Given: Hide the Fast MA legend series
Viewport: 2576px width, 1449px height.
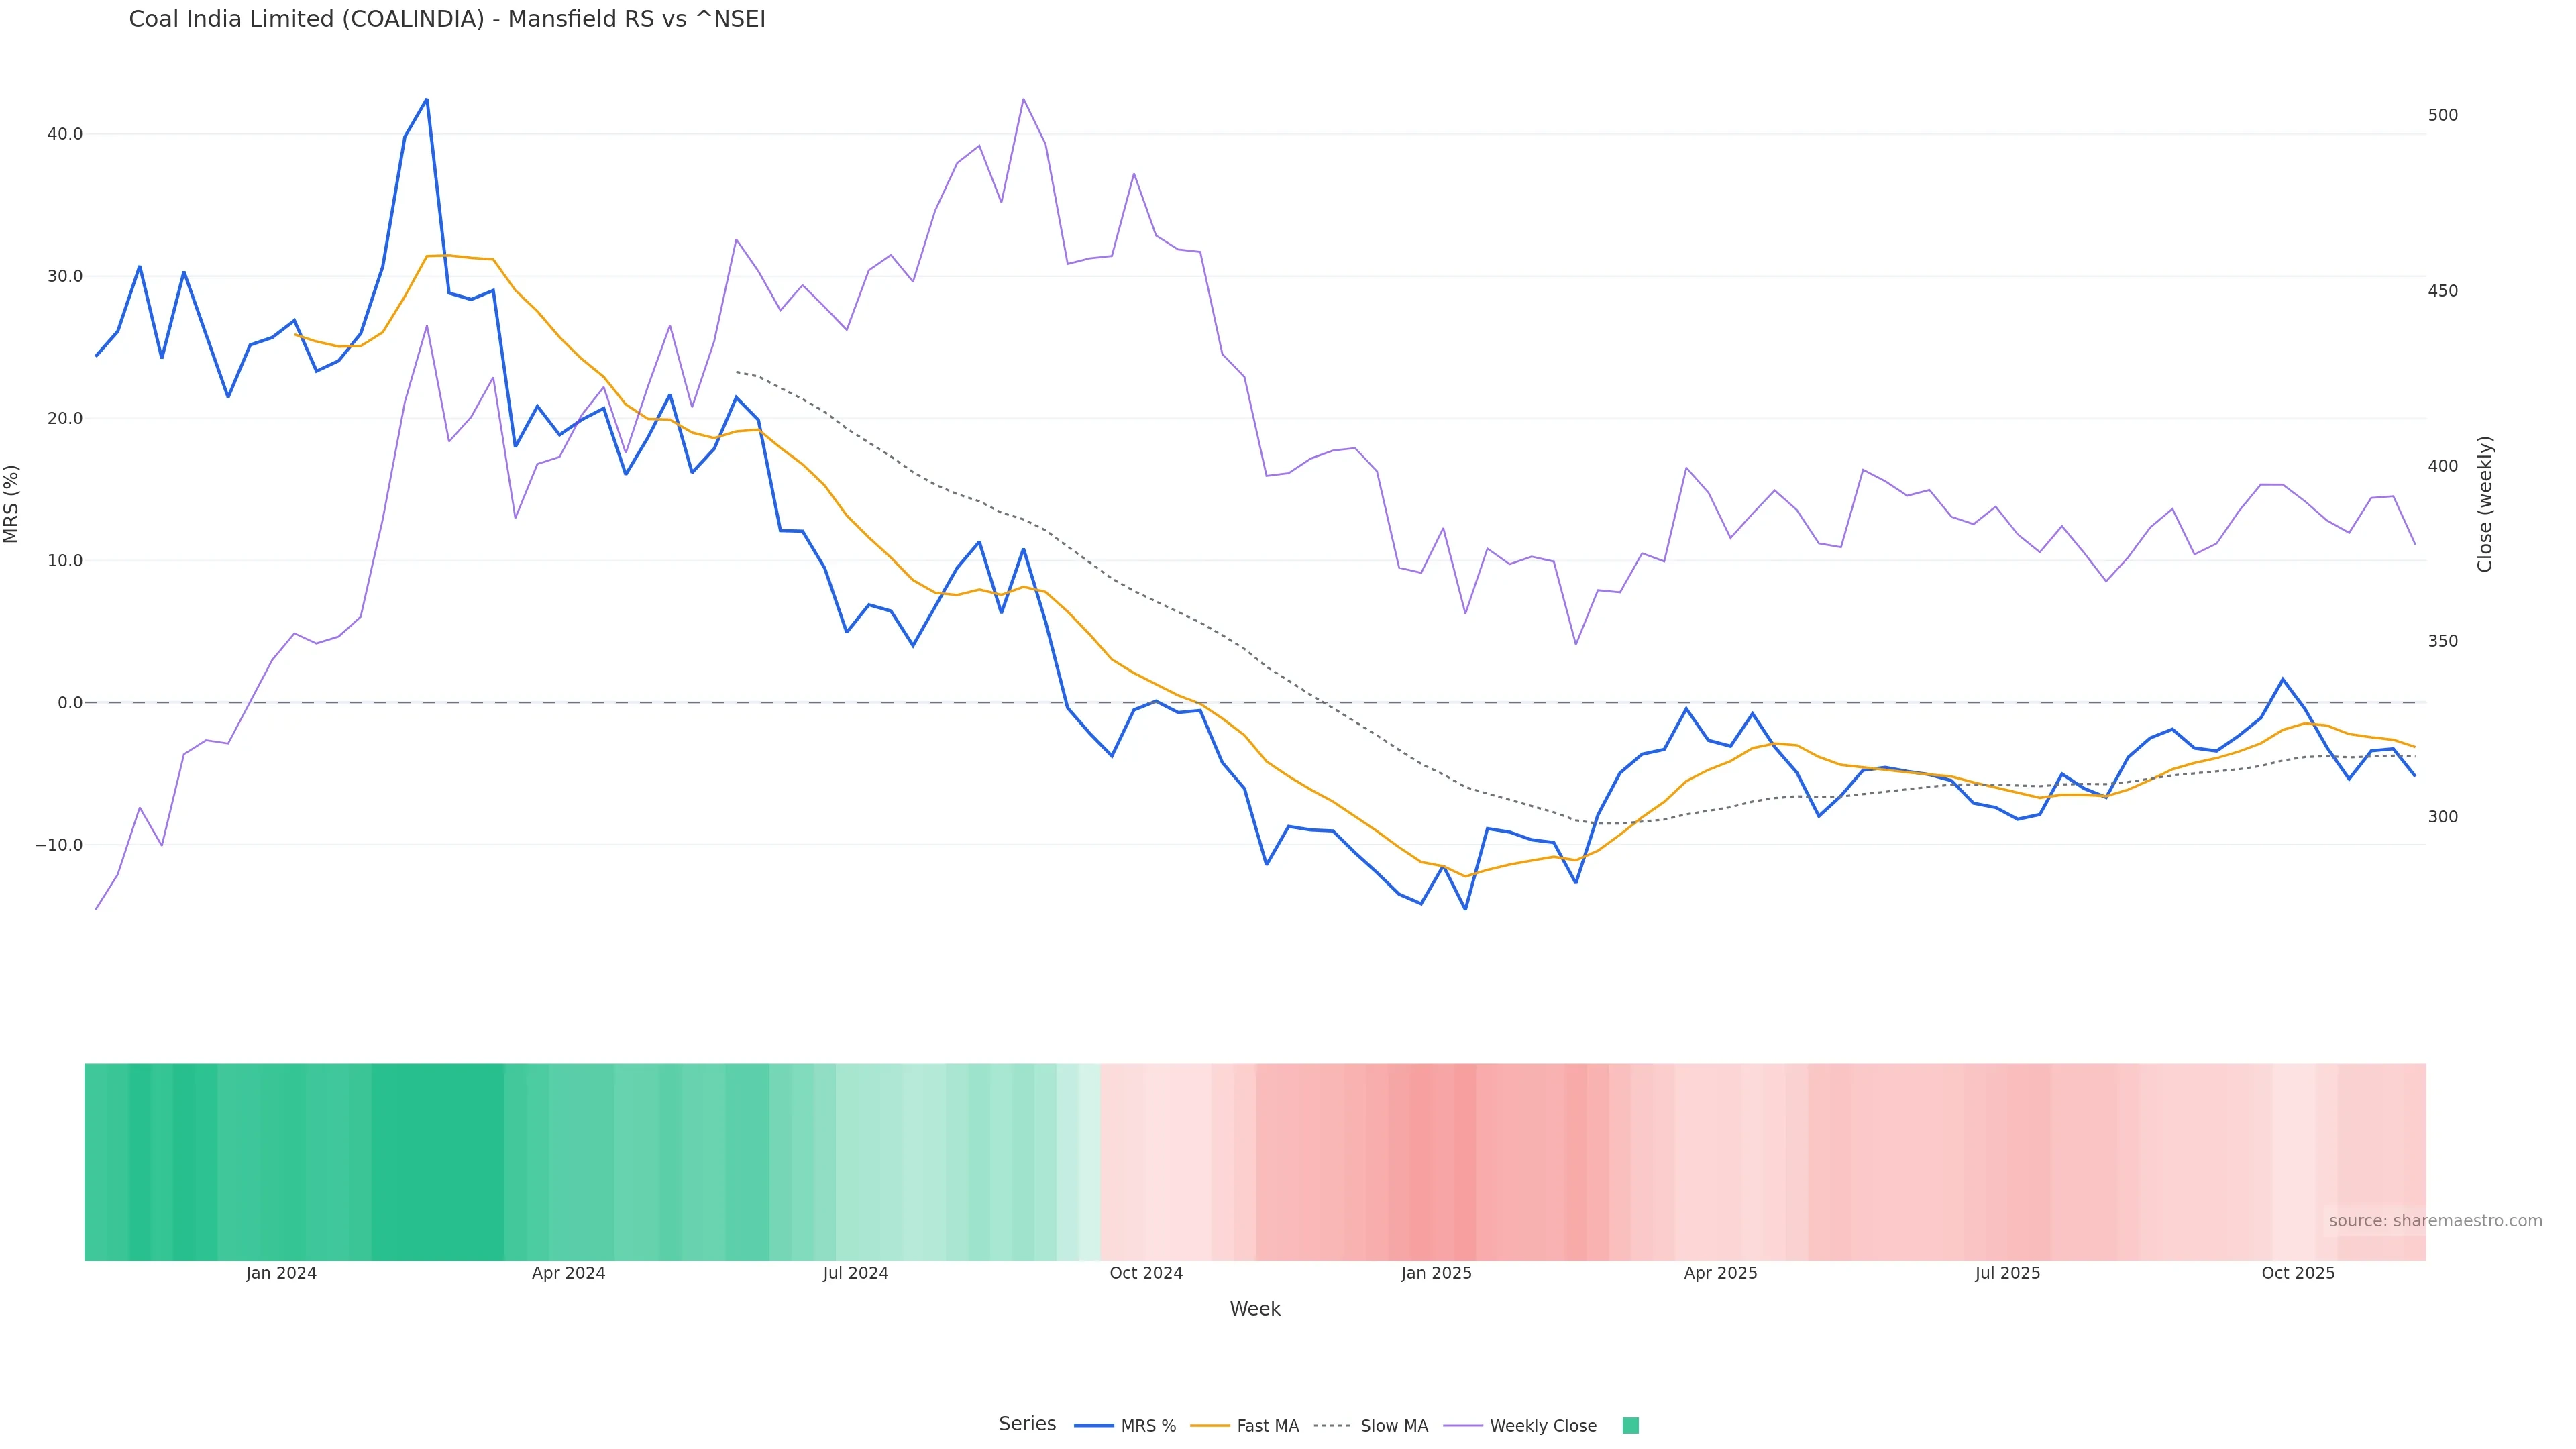Looking at the screenshot, I should (1267, 1426).
